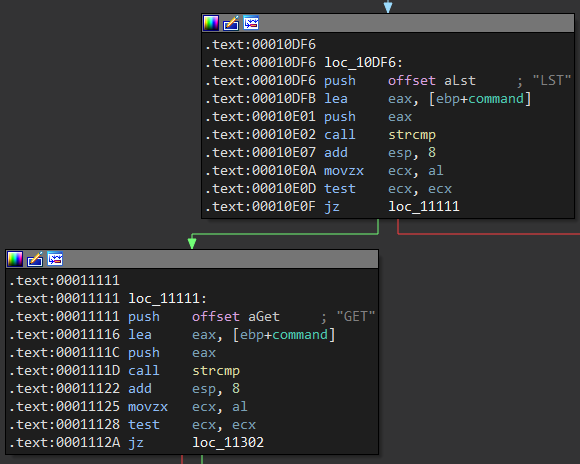The height and width of the screenshot is (464, 580).
Task: Click jump target loc_11302
Action: (228, 443)
